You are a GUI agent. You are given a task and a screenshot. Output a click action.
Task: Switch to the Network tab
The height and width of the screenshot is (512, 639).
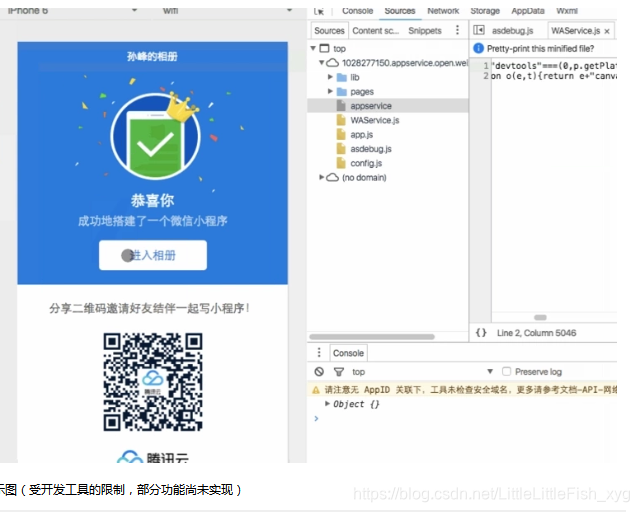pyautogui.click(x=443, y=11)
